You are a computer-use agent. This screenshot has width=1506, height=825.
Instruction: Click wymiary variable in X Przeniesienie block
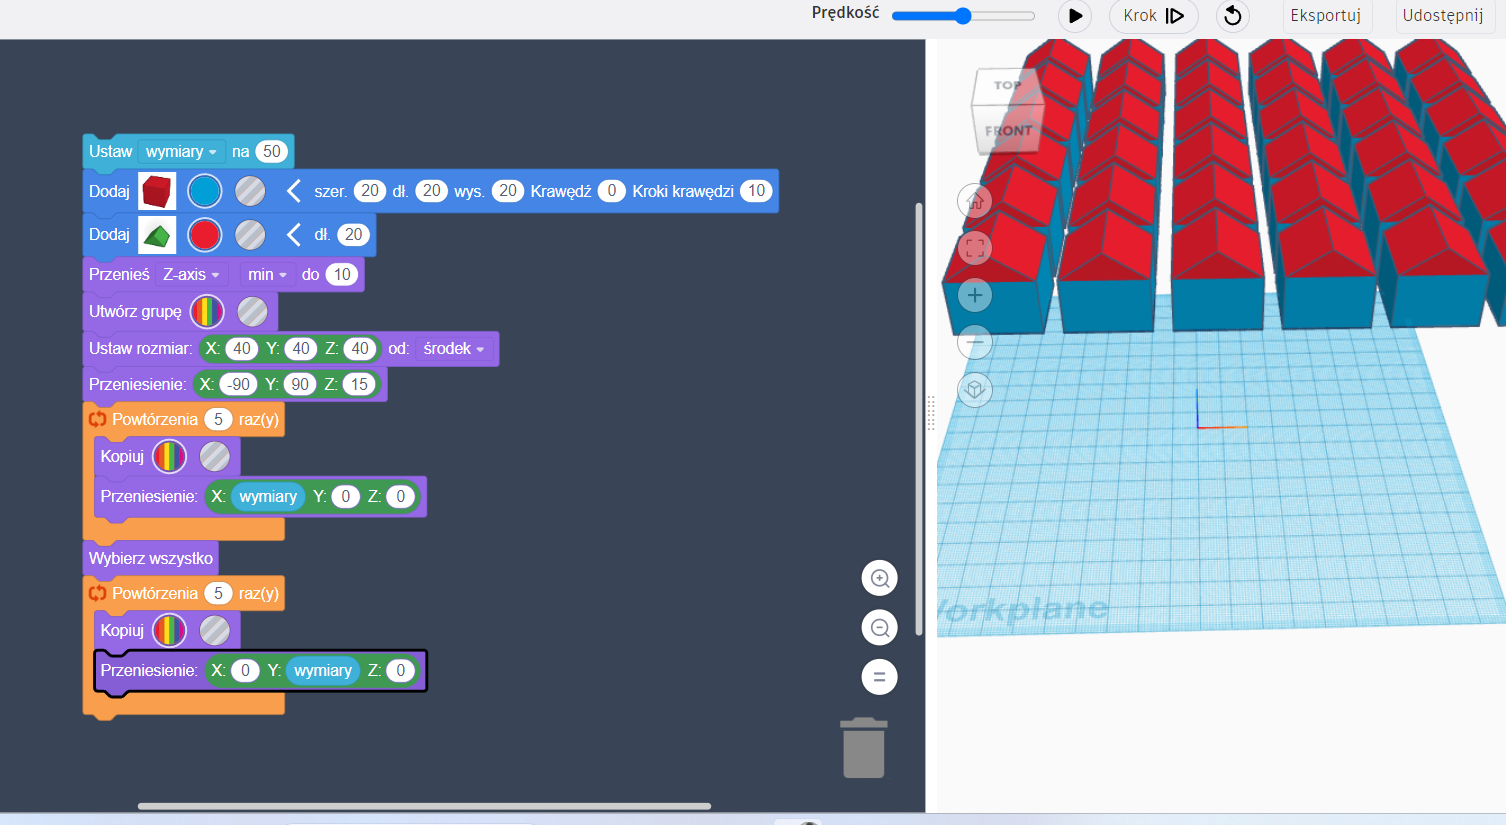pos(268,497)
